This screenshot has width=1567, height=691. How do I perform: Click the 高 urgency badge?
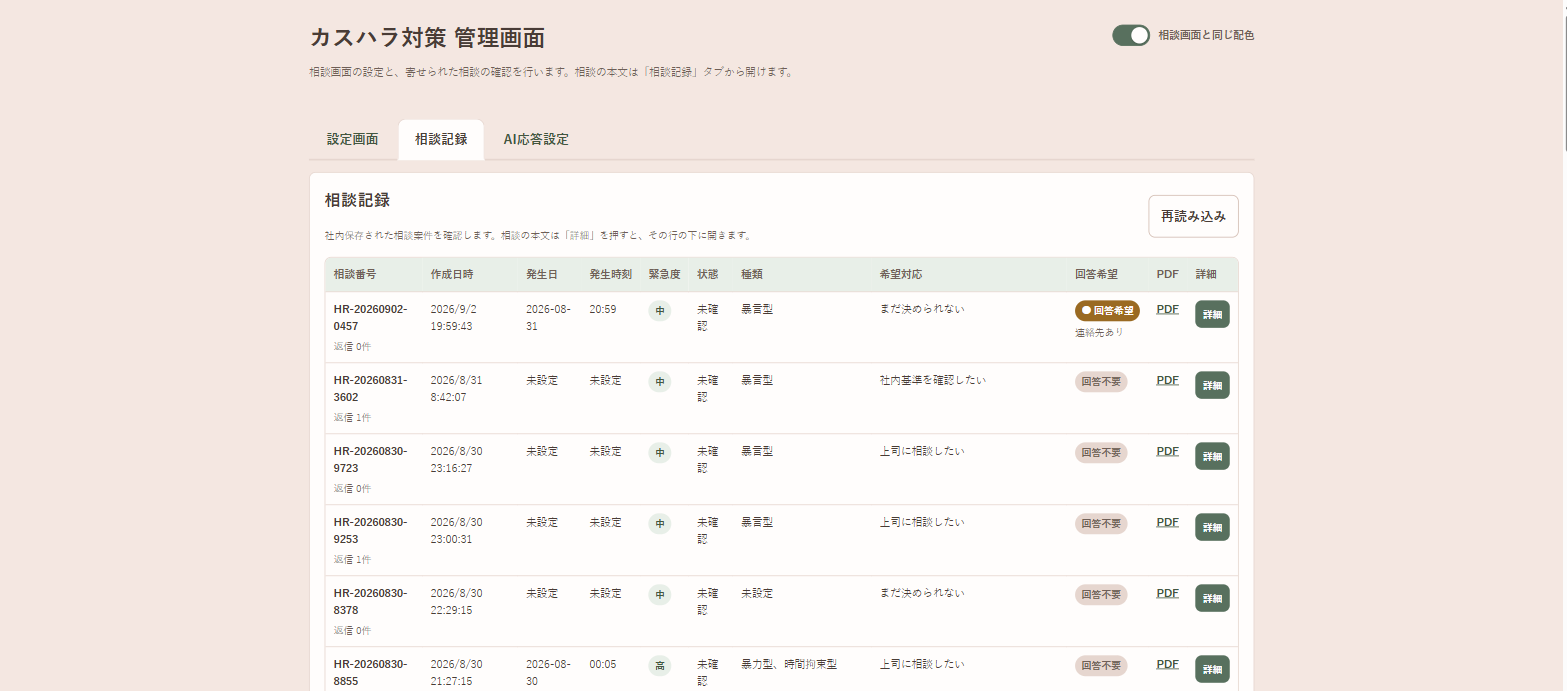(x=660, y=666)
